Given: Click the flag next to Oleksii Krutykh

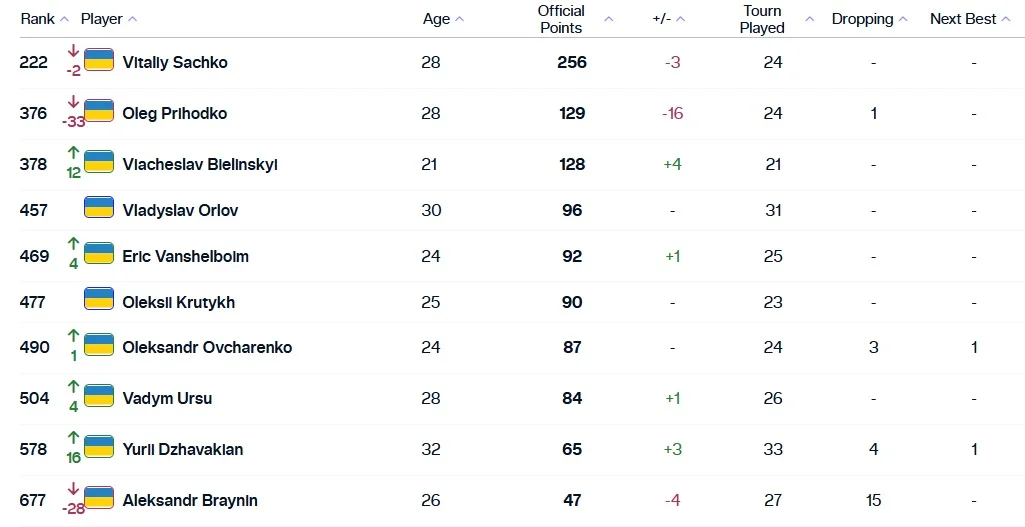Looking at the screenshot, I should pyautogui.click(x=99, y=299).
